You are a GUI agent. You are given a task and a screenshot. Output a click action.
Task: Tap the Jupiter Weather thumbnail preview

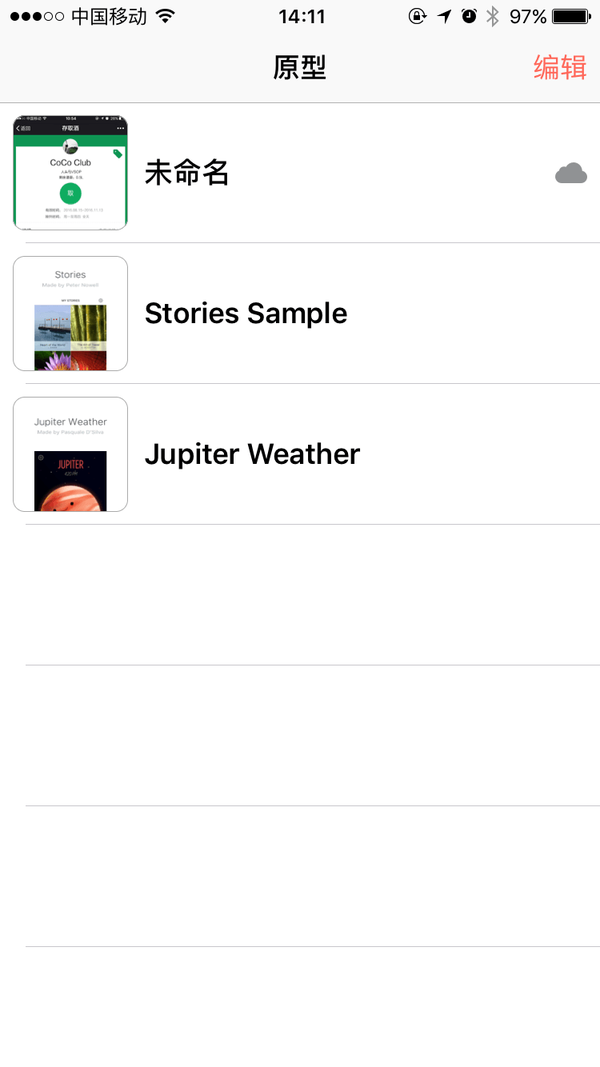(70, 454)
